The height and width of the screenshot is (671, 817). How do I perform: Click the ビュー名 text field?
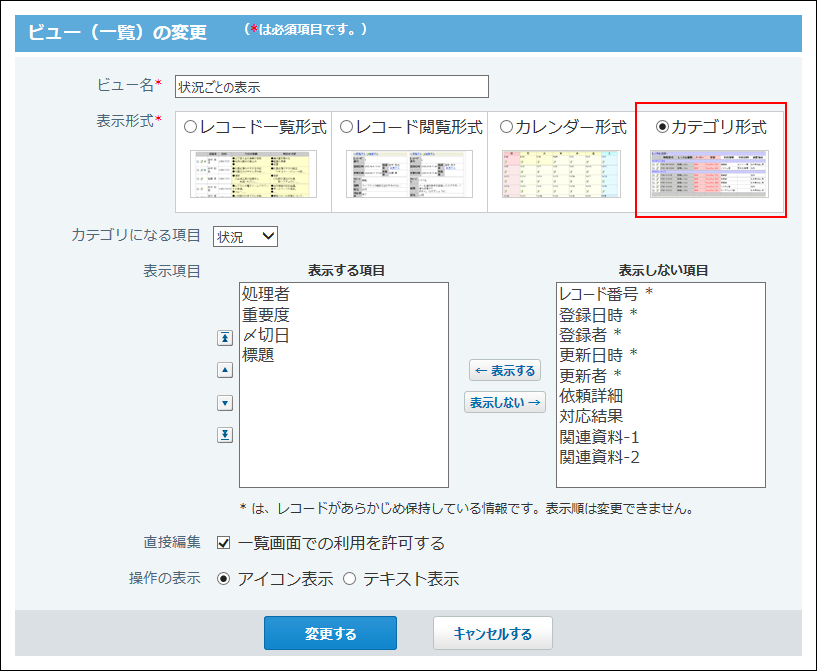(331, 87)
